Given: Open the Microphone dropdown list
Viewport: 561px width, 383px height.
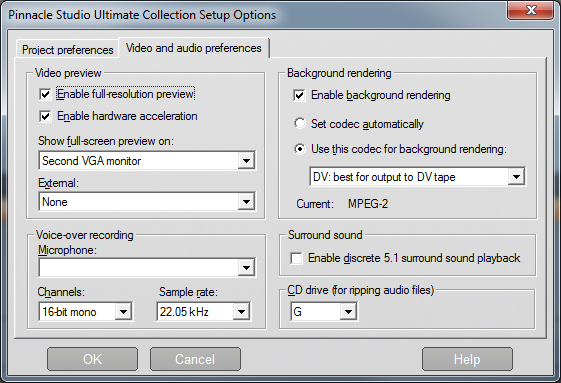Looking at the screenshot, I should pyautogui.click(x=147, y=267).
